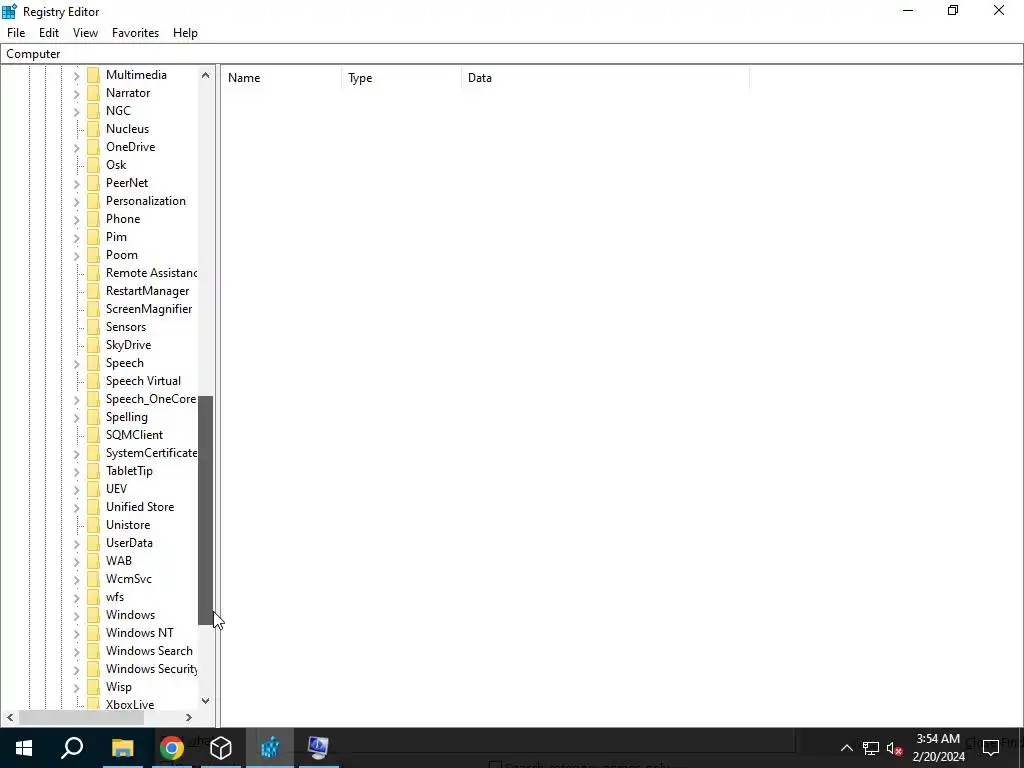The width and height of the screenshot is (1024, 768).
Task: Expand the NGC key
Action: [x=76, y=112]
